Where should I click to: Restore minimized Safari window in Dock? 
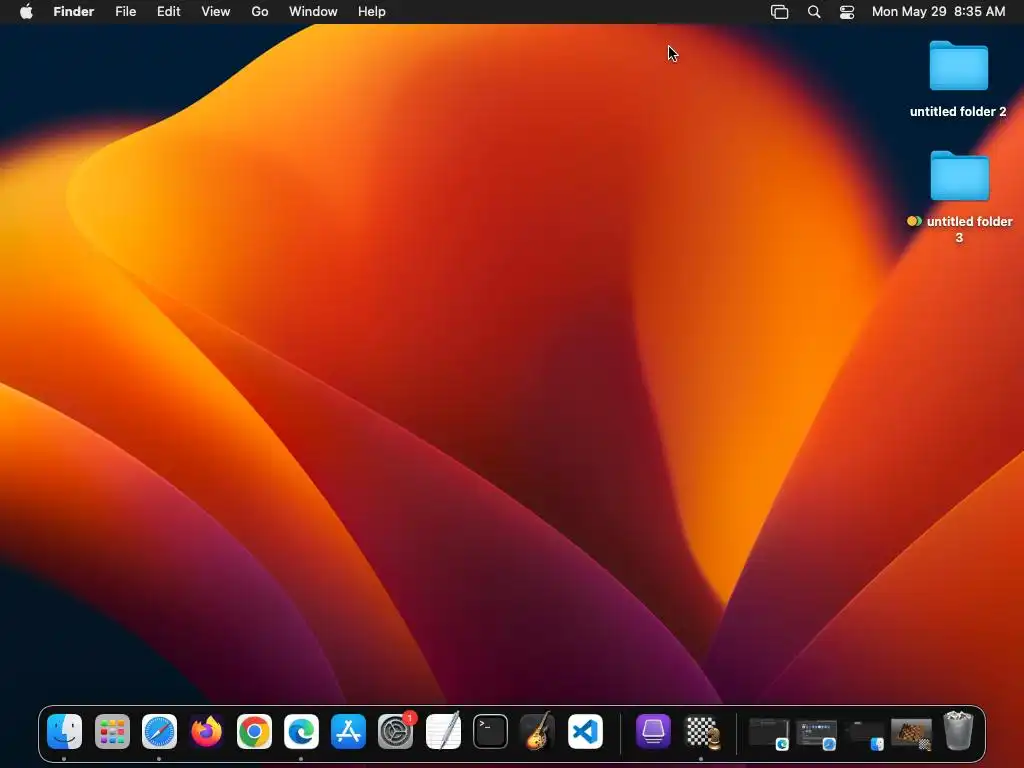click(x=816, y=735)
